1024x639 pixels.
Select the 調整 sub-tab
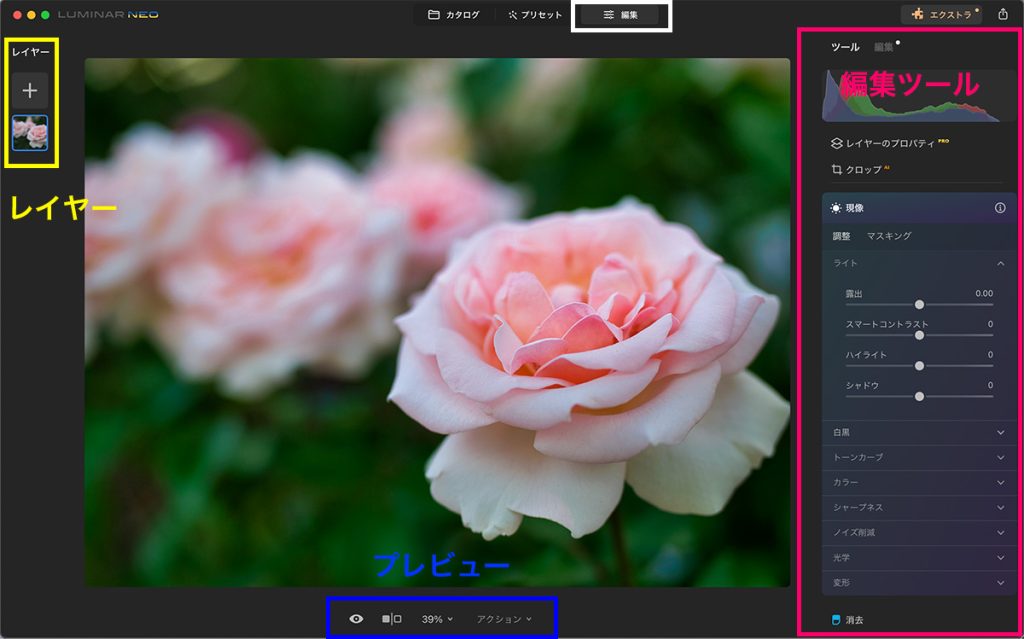click(x=841, y=236)
